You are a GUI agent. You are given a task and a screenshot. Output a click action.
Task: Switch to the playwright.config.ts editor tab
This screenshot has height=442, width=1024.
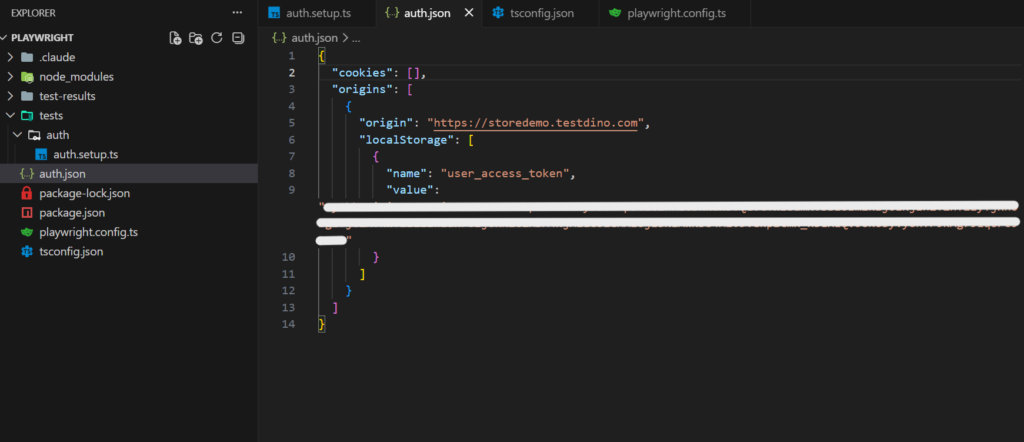[x=675, y=13]
